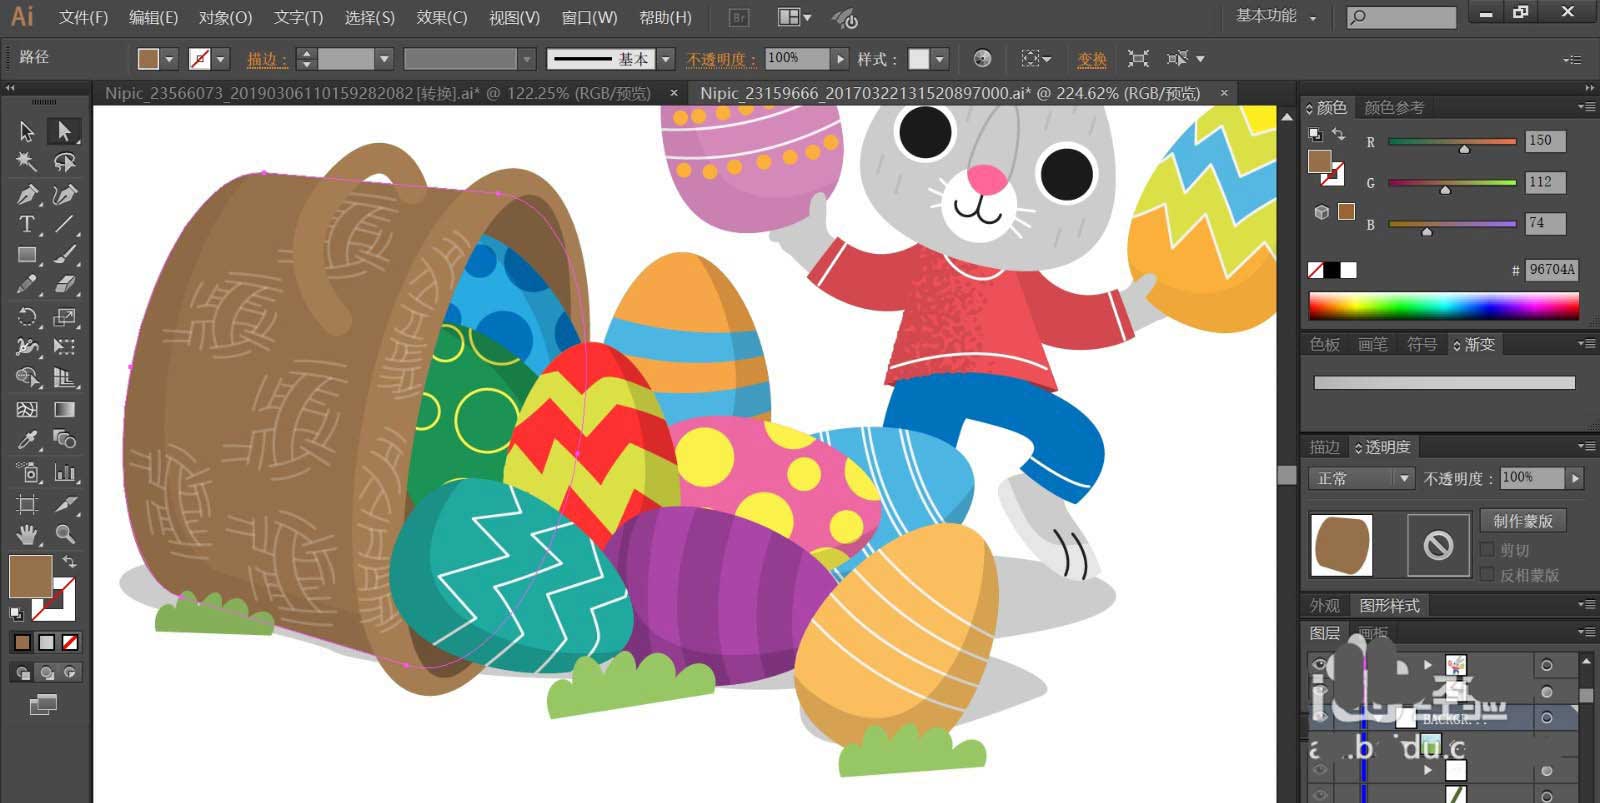
Task: Select the Eraser tool
Action: click(64, 285)
